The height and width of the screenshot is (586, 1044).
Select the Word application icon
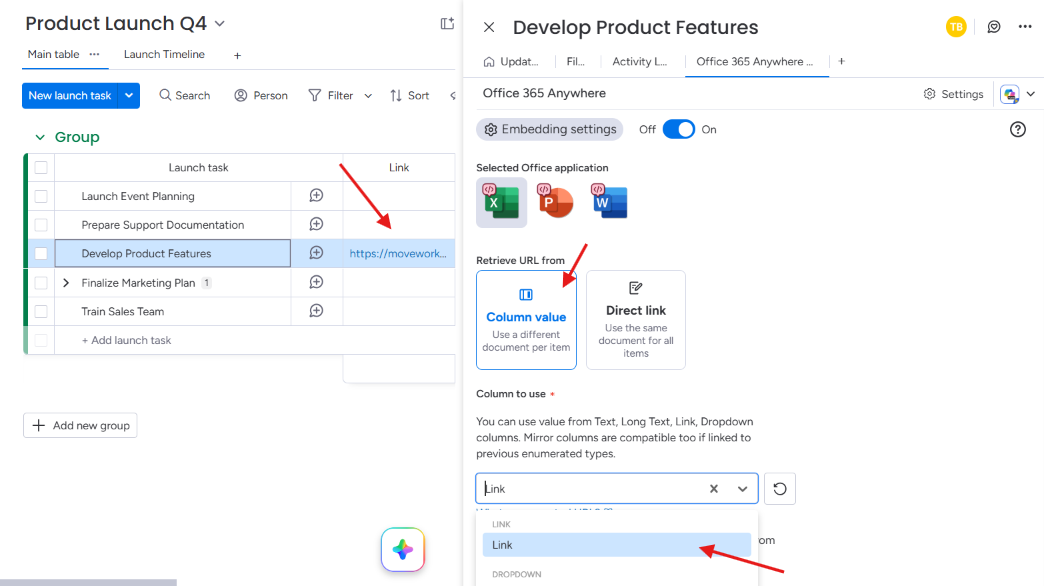[609, 201]
